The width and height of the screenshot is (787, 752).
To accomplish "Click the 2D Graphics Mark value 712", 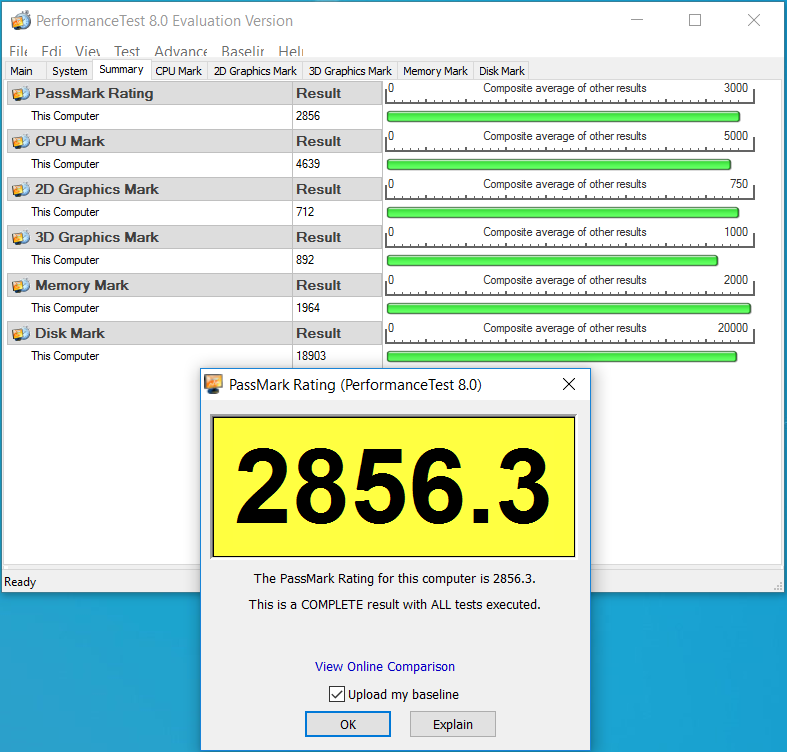I will 305,212.
